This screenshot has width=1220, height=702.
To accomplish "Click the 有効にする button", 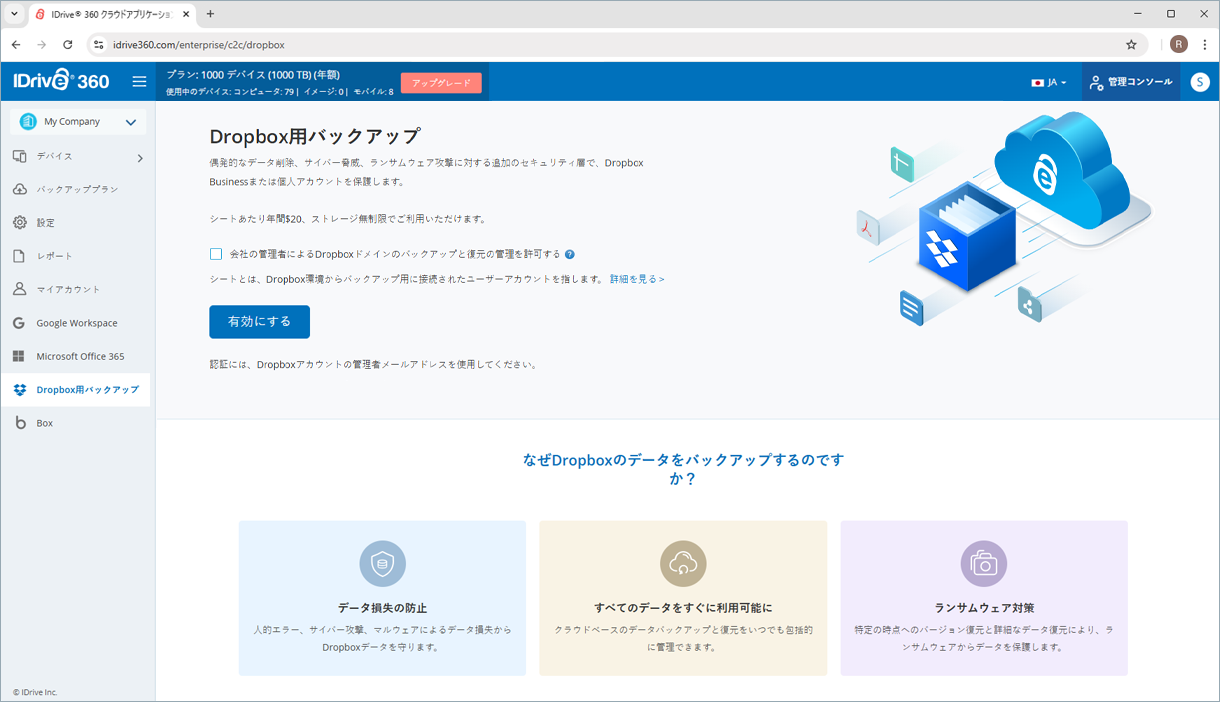I will (259, 321).
